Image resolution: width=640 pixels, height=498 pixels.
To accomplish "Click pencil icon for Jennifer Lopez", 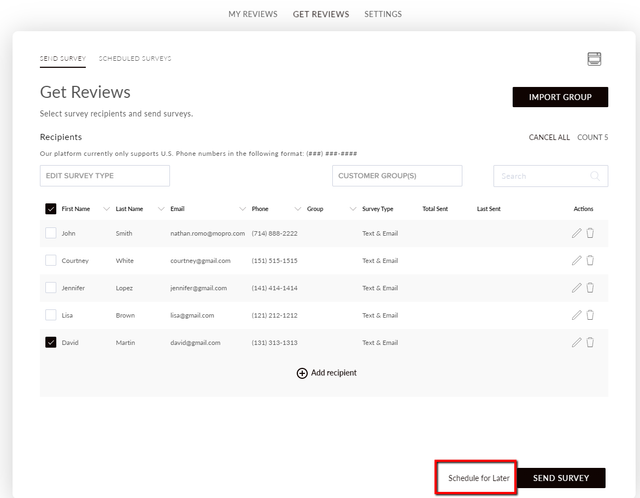I will [x=576, y=288].
